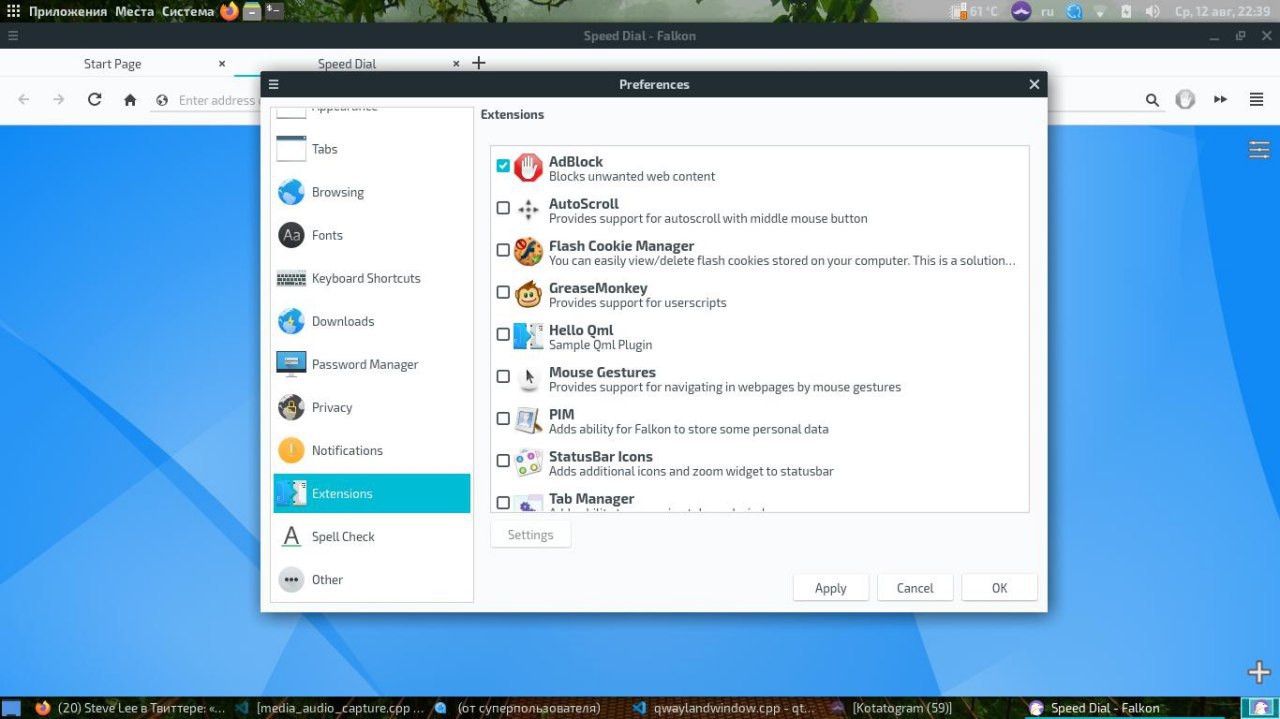Screen dimensions: 1280x719
Task: Click the Apply button
Action: (x=830, y=588)
